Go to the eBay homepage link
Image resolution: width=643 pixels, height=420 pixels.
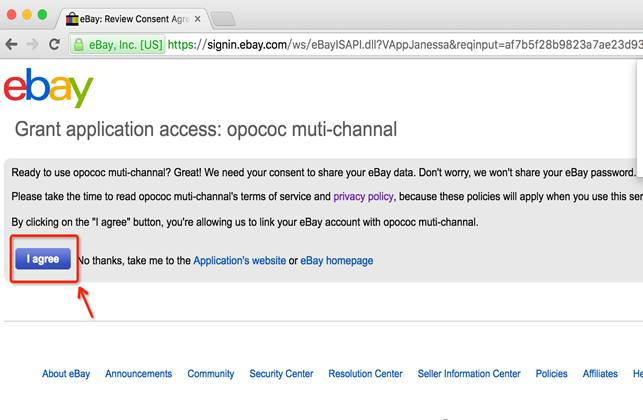(x=337, y=261)
